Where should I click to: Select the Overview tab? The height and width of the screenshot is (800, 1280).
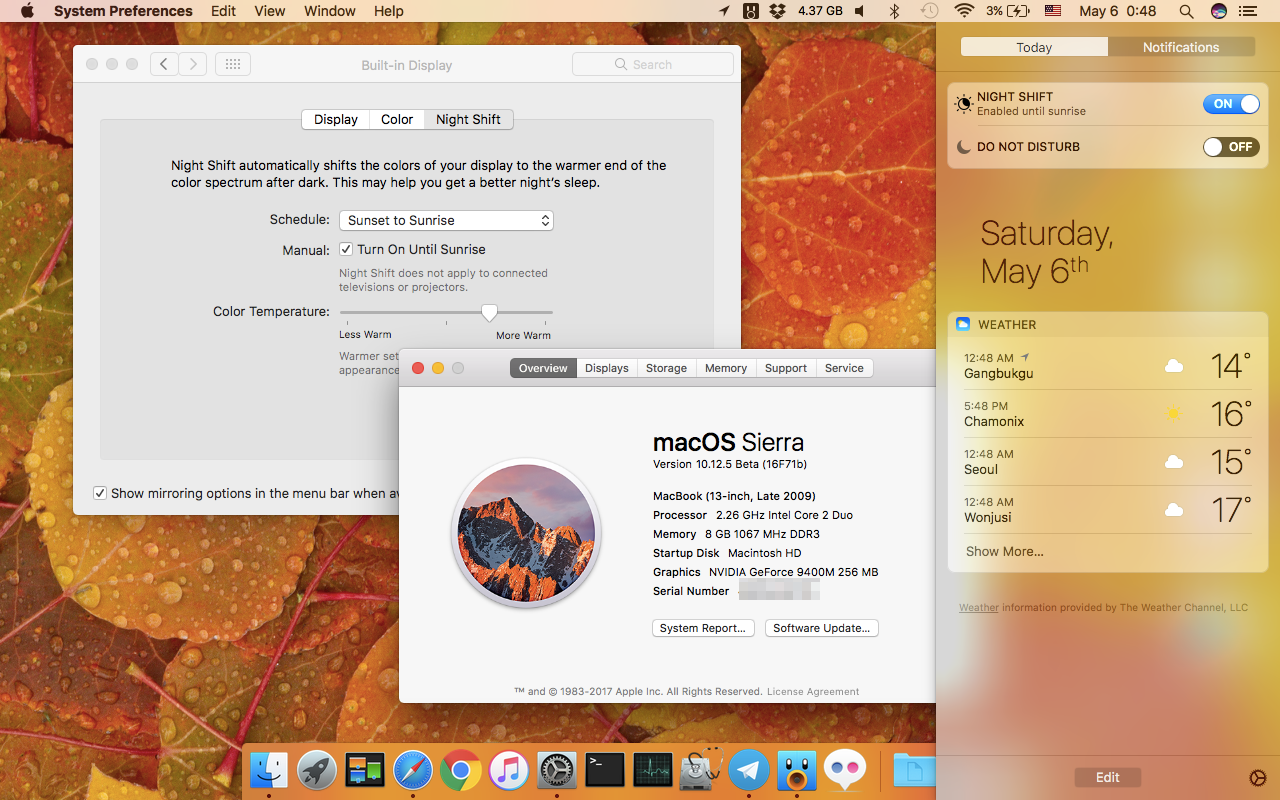543,368
